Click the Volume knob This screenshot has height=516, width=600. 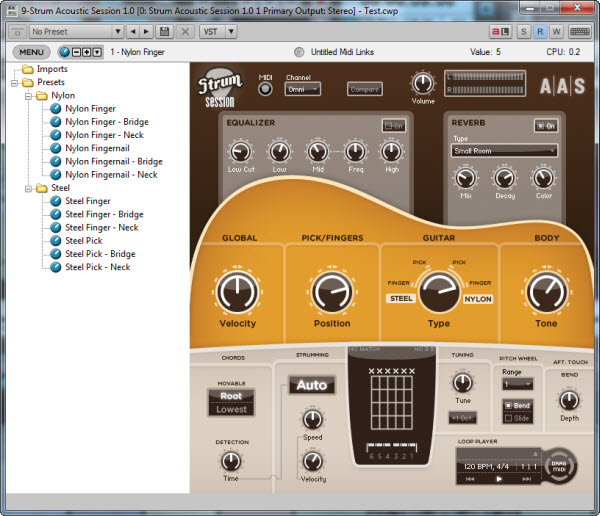423,83
